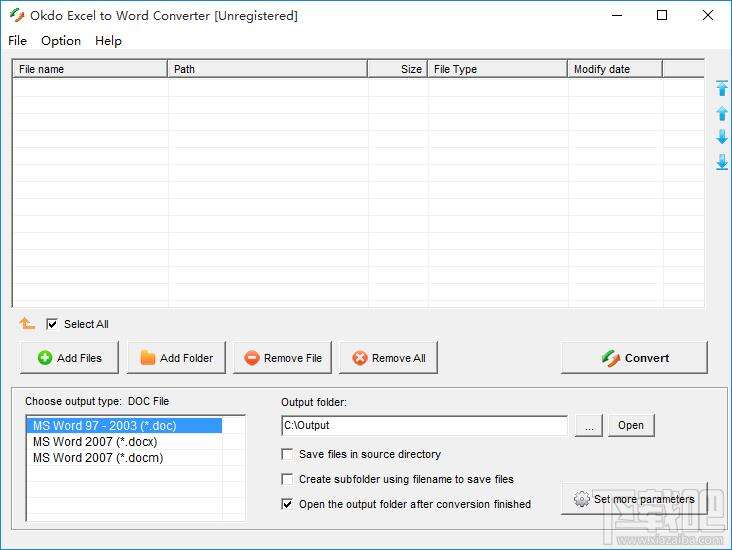Click the Add Files button

tap(69, 358)
